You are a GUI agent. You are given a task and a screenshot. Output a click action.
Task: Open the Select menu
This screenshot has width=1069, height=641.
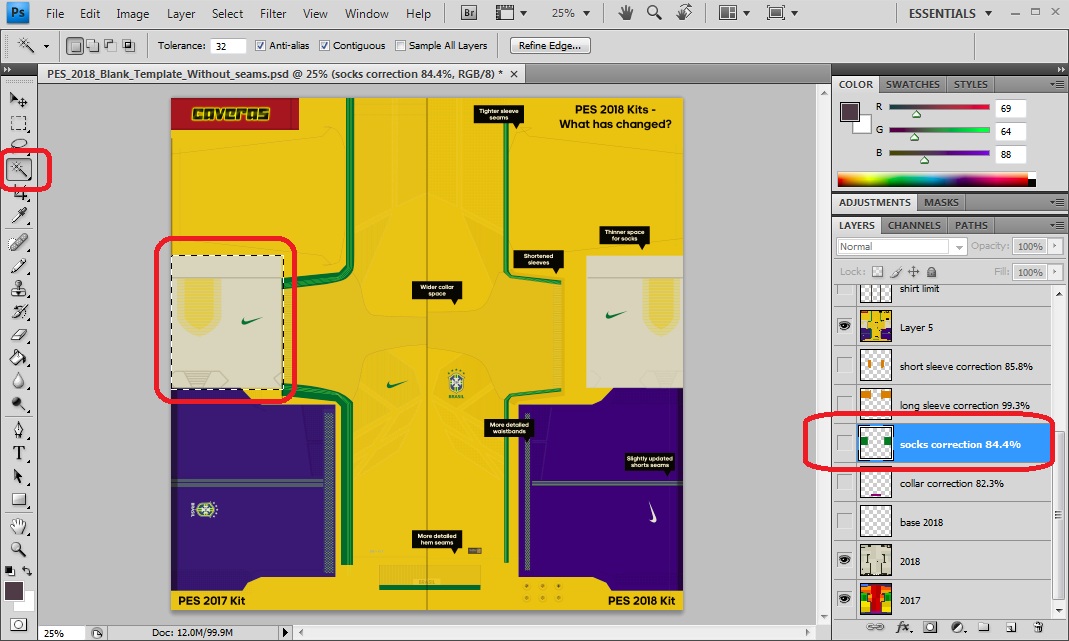pyautogui.click(x=227, y=14)
